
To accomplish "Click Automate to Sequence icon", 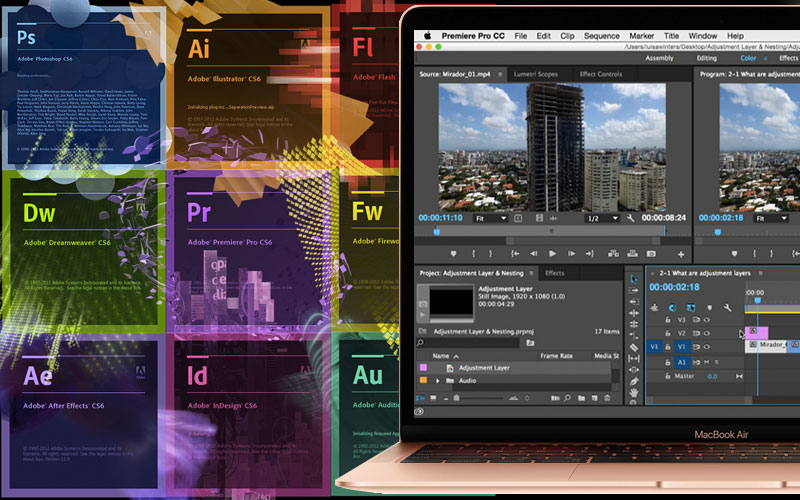I will pyautogui.click(x=555, y=398).
